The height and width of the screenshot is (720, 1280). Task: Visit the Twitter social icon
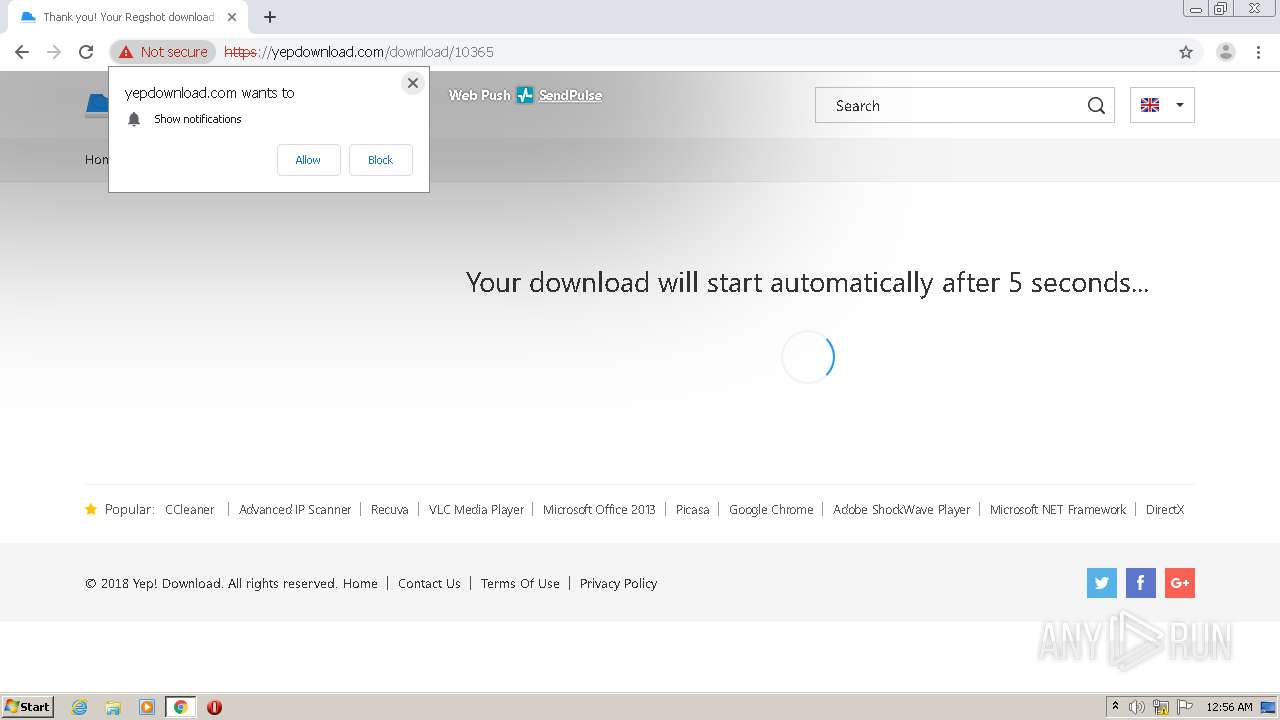point(1102,583)
